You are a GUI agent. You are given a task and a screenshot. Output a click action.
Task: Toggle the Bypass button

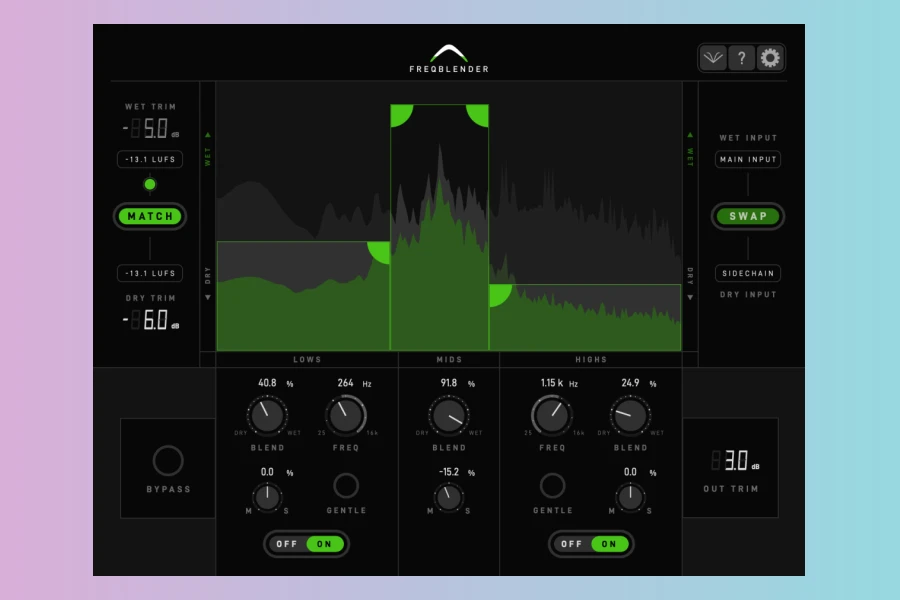(x=168, y=461)
